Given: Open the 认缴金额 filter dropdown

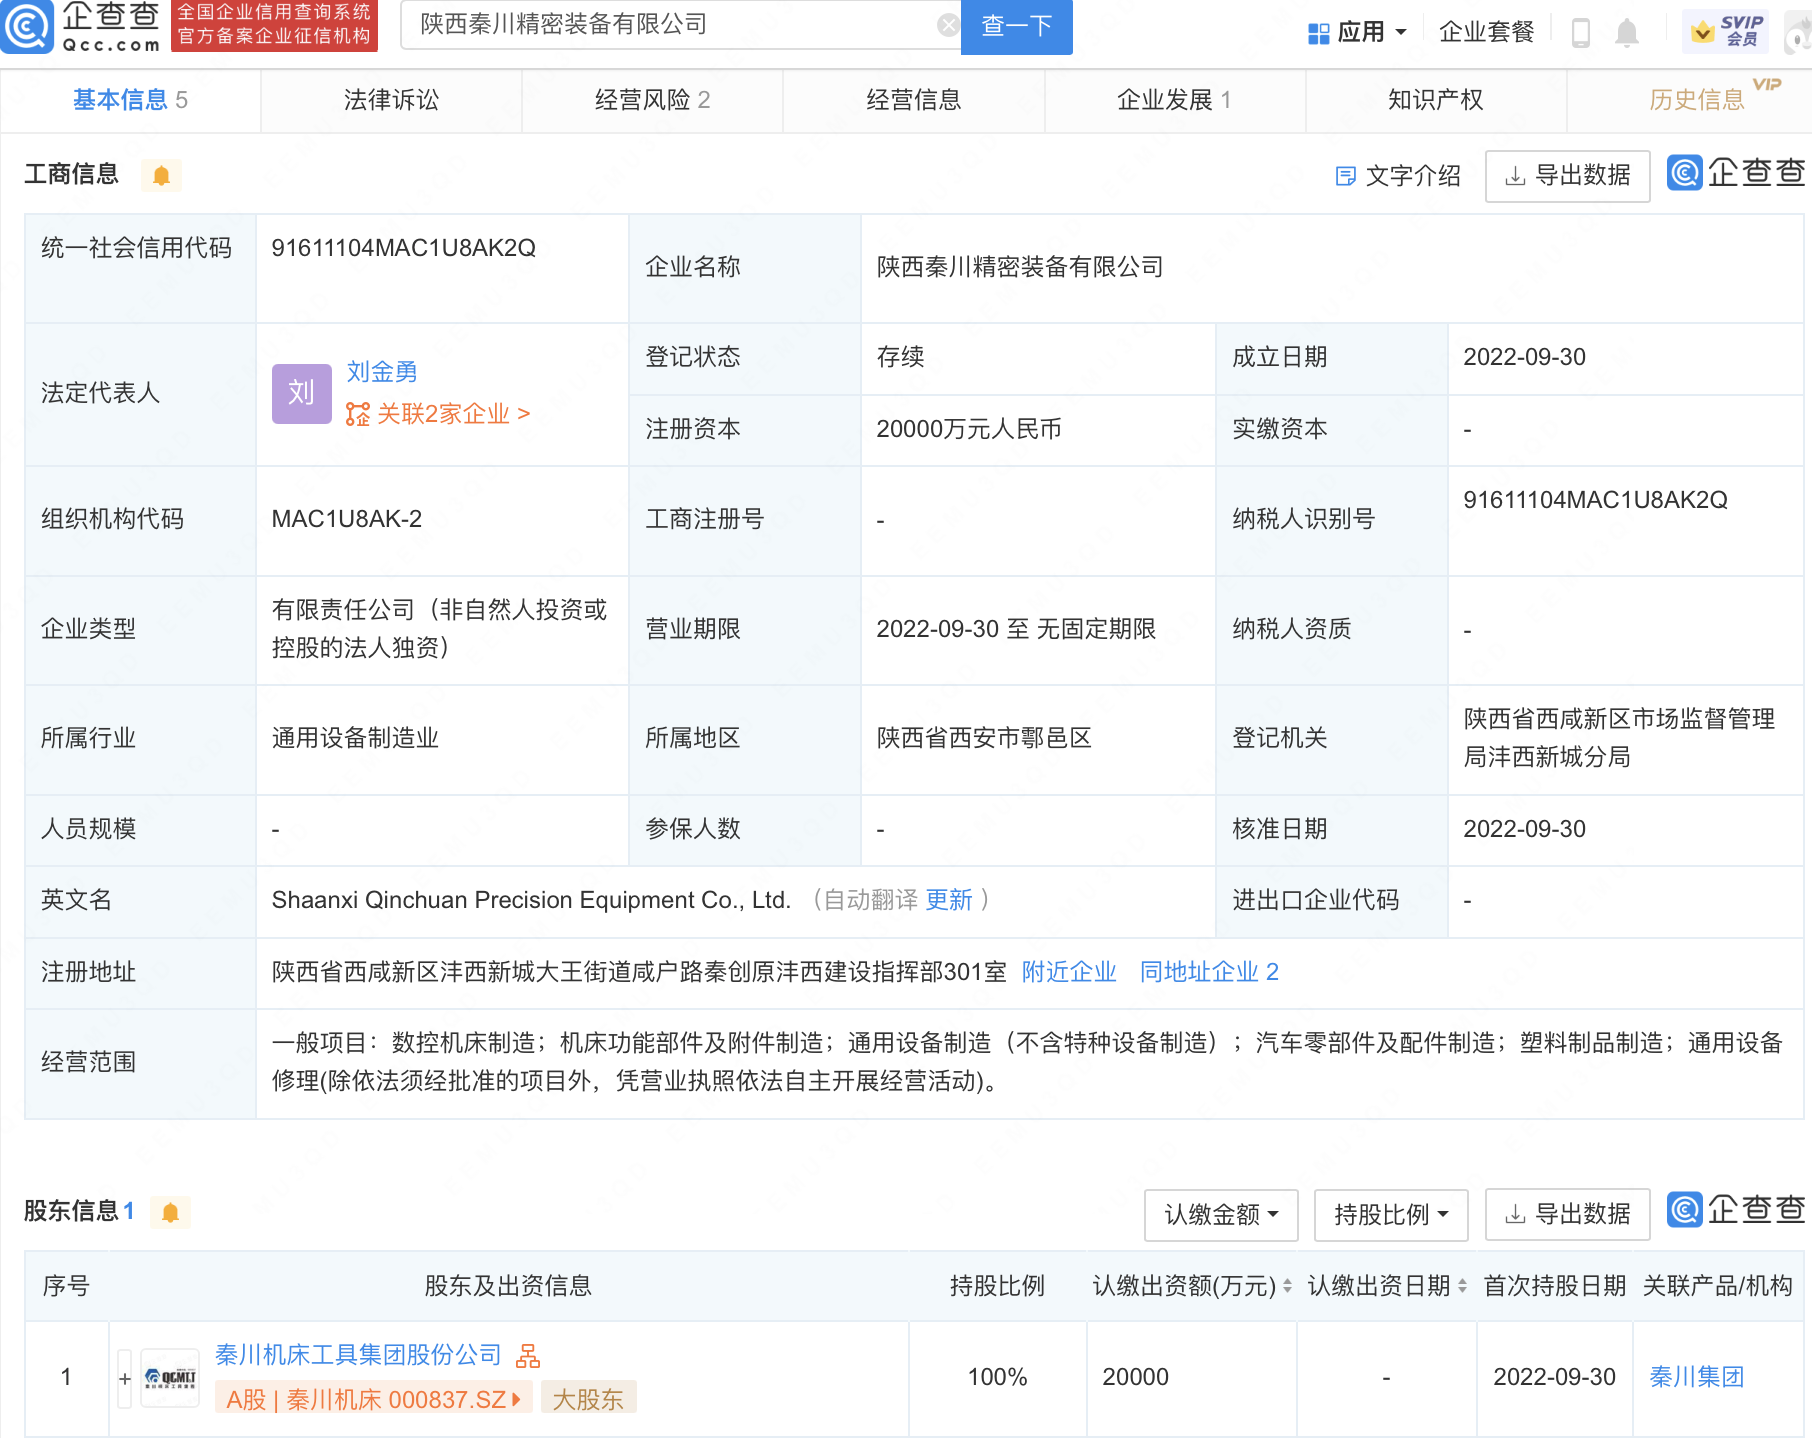Looking at the screenshot, I should tap(1221, 1215).
